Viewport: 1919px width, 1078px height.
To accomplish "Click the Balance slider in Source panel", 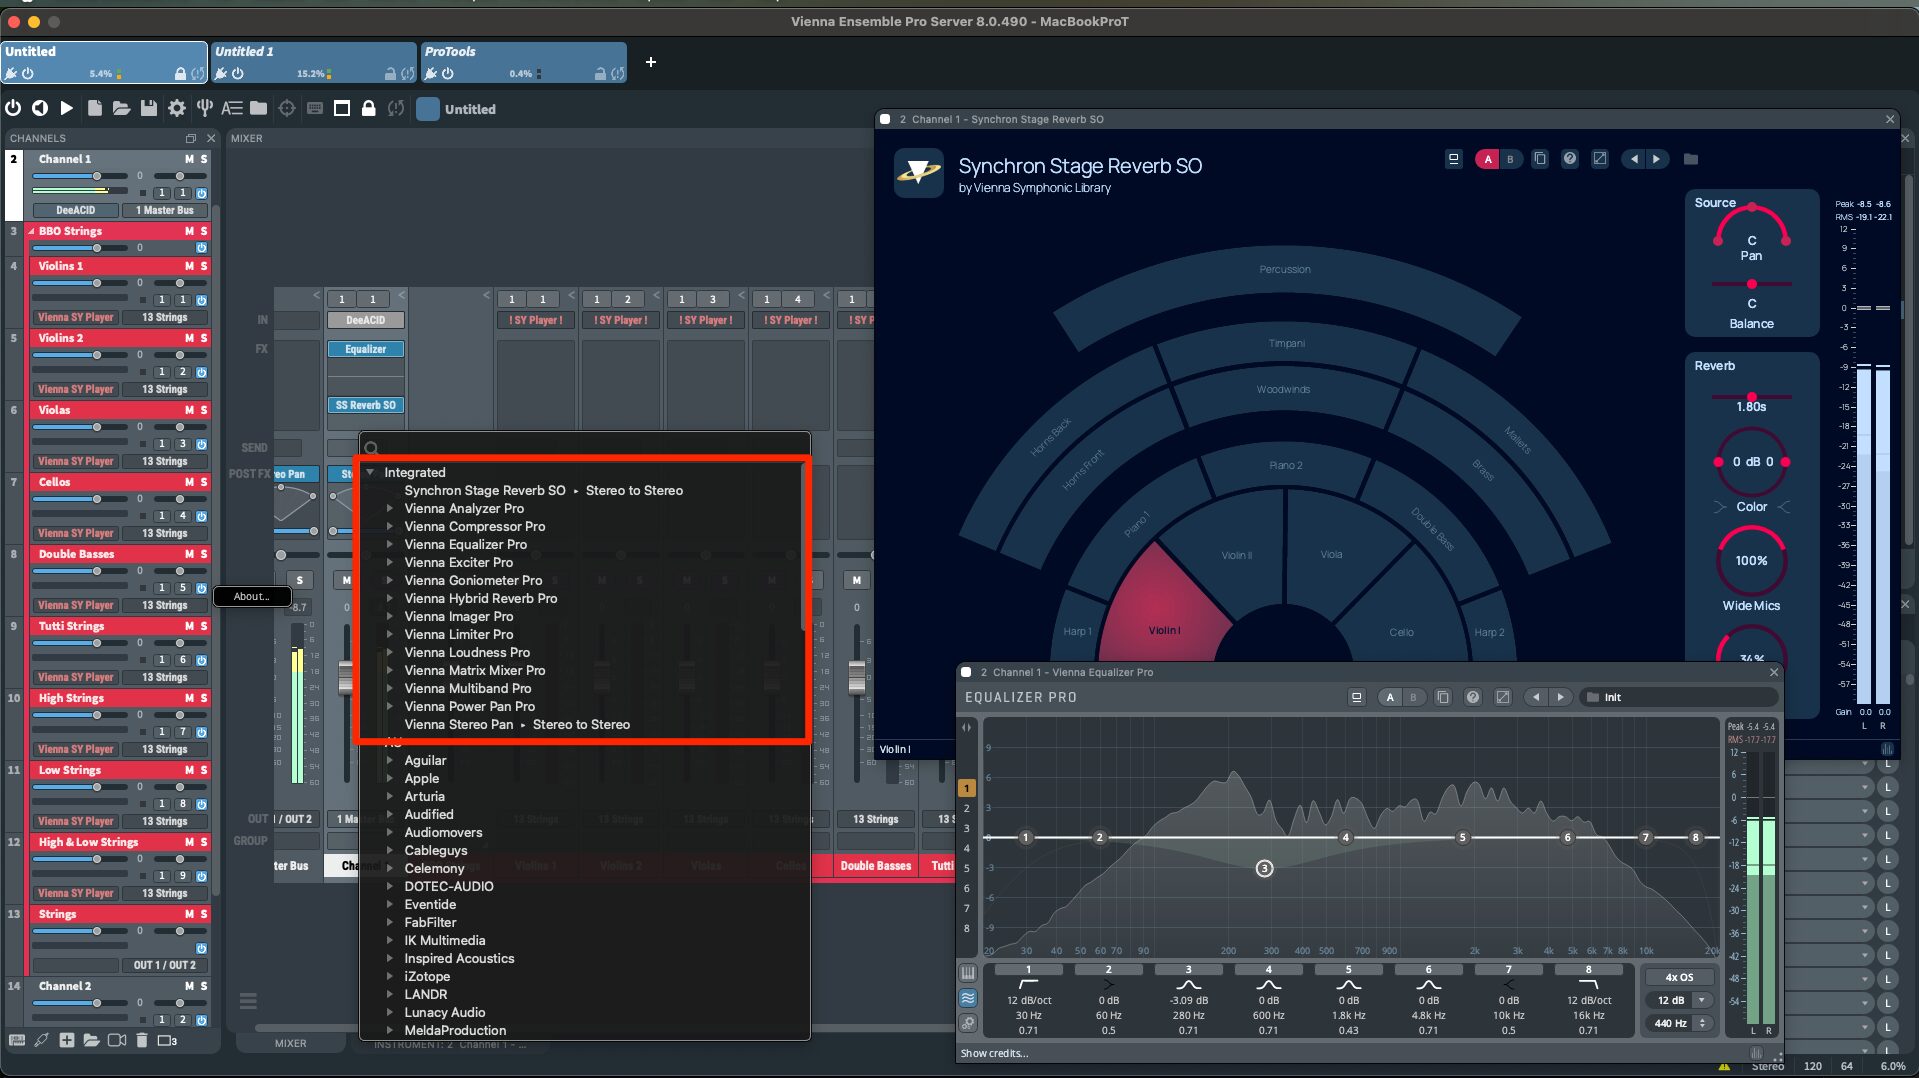I will pos(1751,285).
